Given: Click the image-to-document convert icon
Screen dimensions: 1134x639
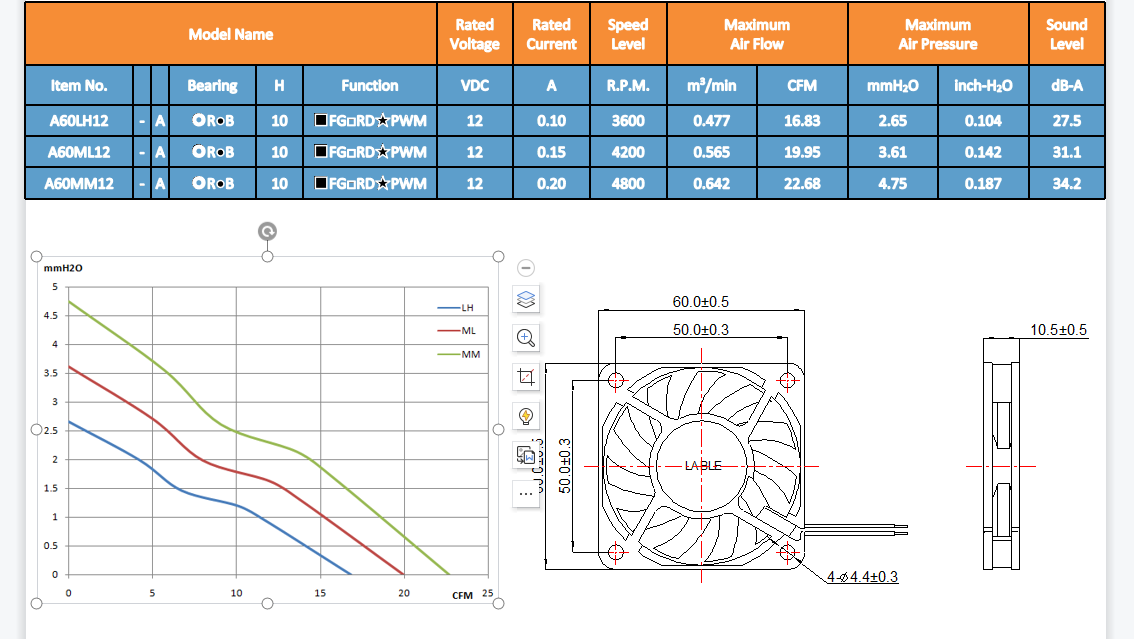Looking at the screenshot, I should click(x=527, y=455).
